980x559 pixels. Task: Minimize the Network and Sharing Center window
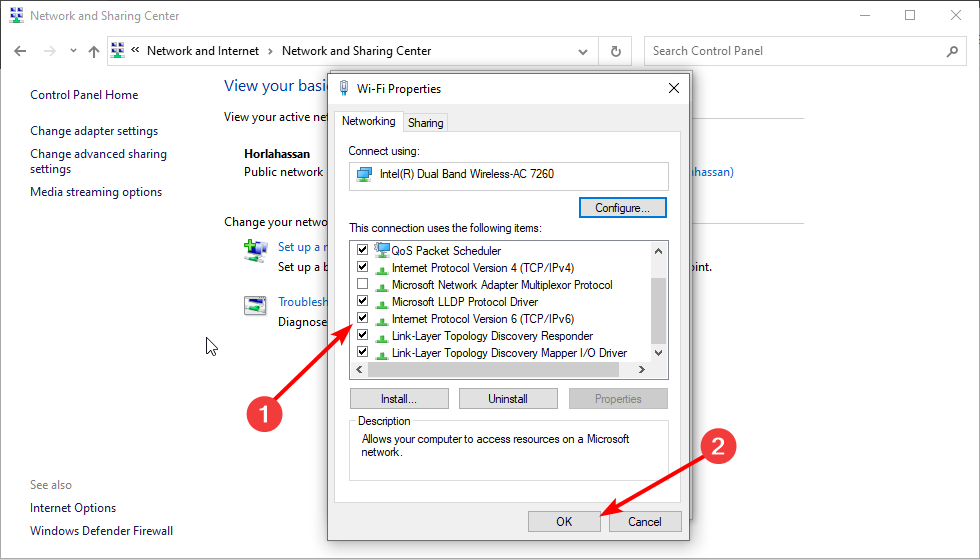click(x=865, y=16)
